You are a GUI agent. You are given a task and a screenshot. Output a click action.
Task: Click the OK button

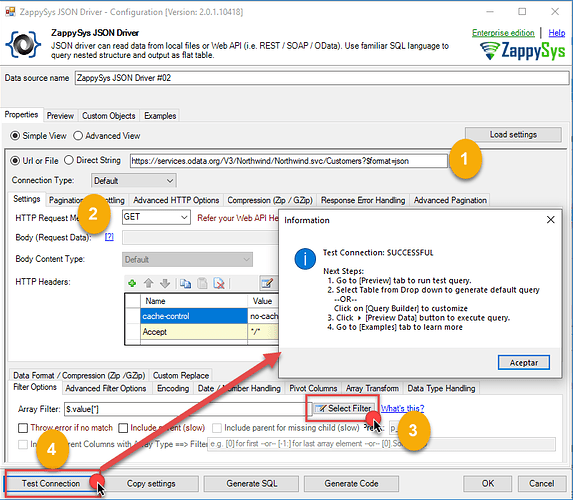pyautogui.click(x=487, y=484)
